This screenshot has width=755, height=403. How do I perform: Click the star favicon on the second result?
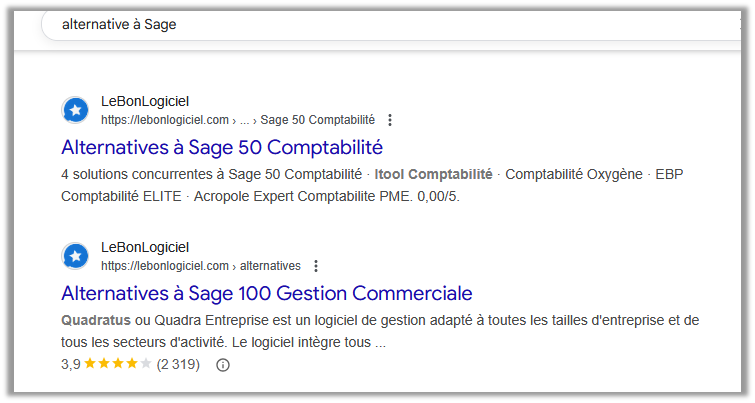(76, 256)
